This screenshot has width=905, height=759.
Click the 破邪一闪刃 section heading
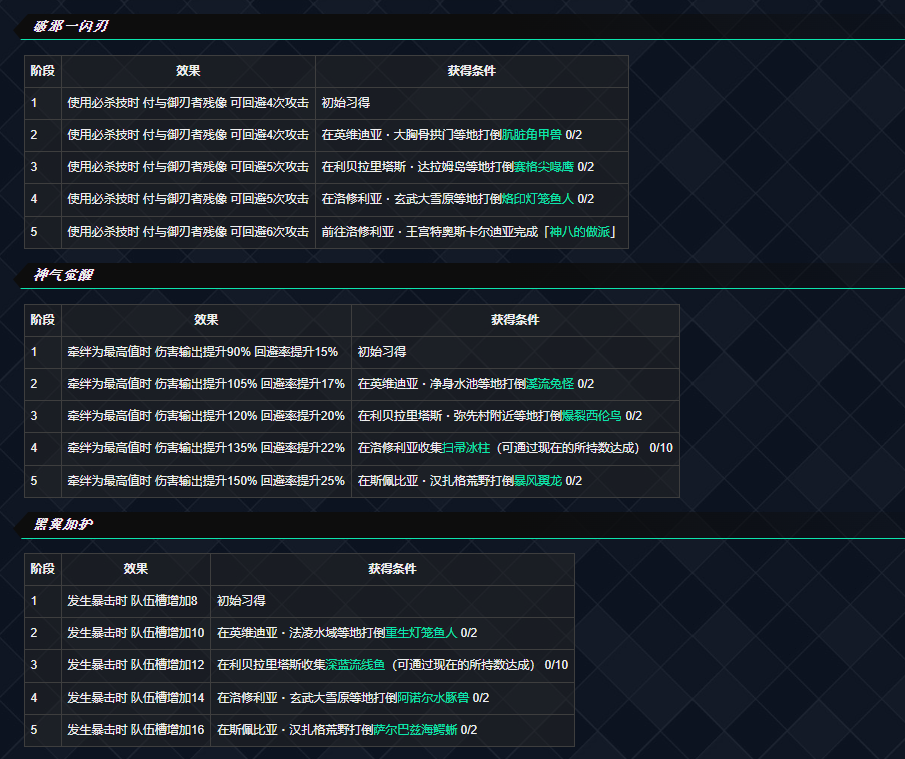pos(70,26)
